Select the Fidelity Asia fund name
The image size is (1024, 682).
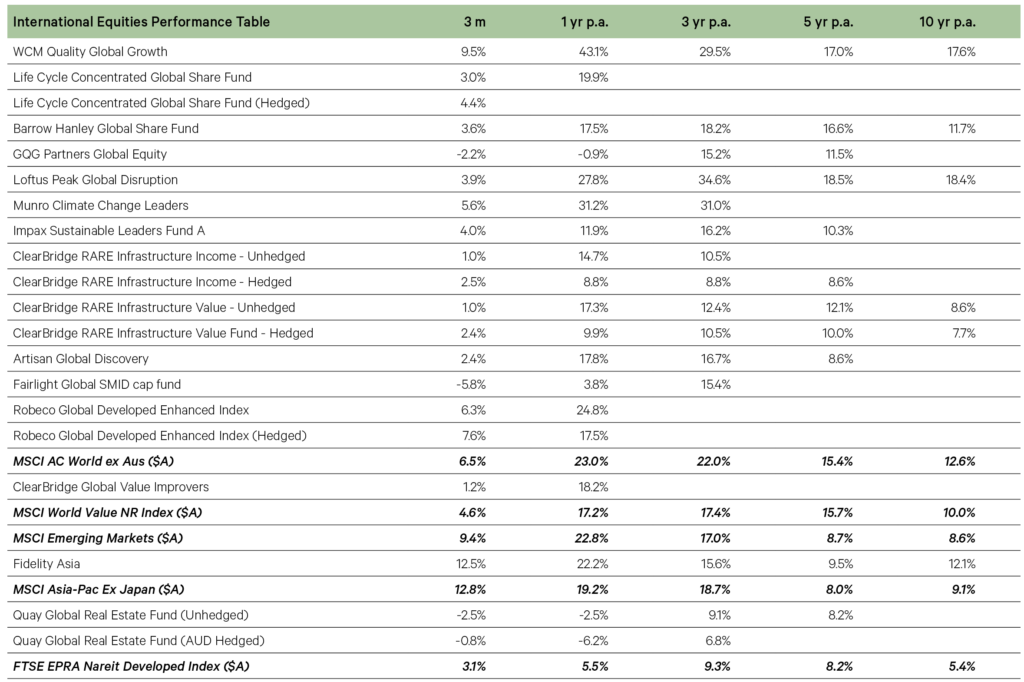(47, 563)
